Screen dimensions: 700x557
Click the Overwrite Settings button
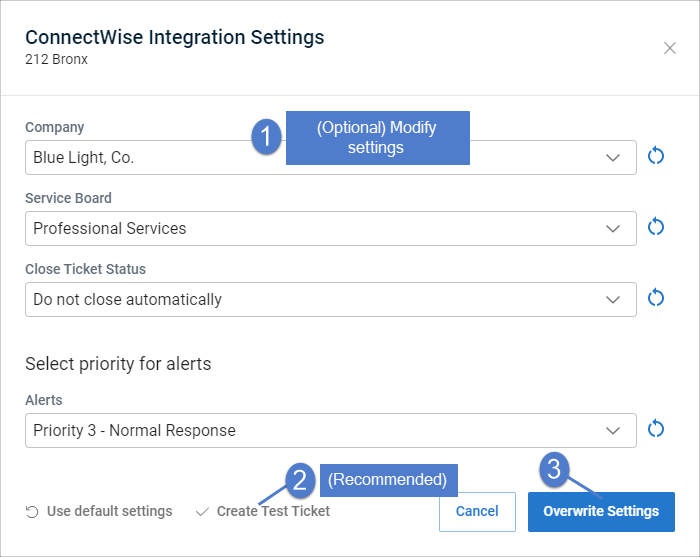click(601, 511)
